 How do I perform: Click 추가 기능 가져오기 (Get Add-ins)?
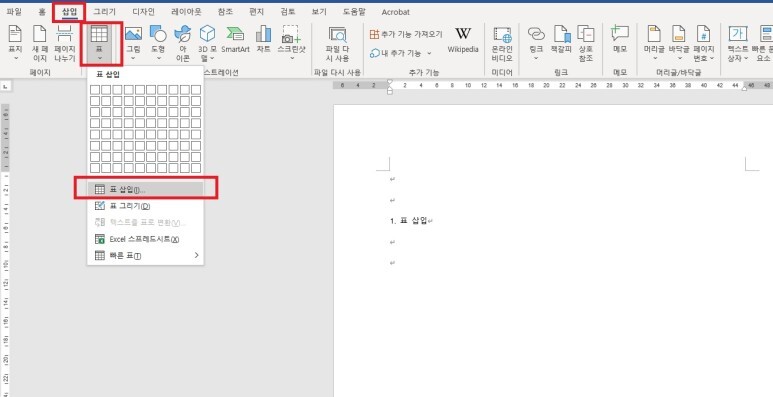pos(406,34)
